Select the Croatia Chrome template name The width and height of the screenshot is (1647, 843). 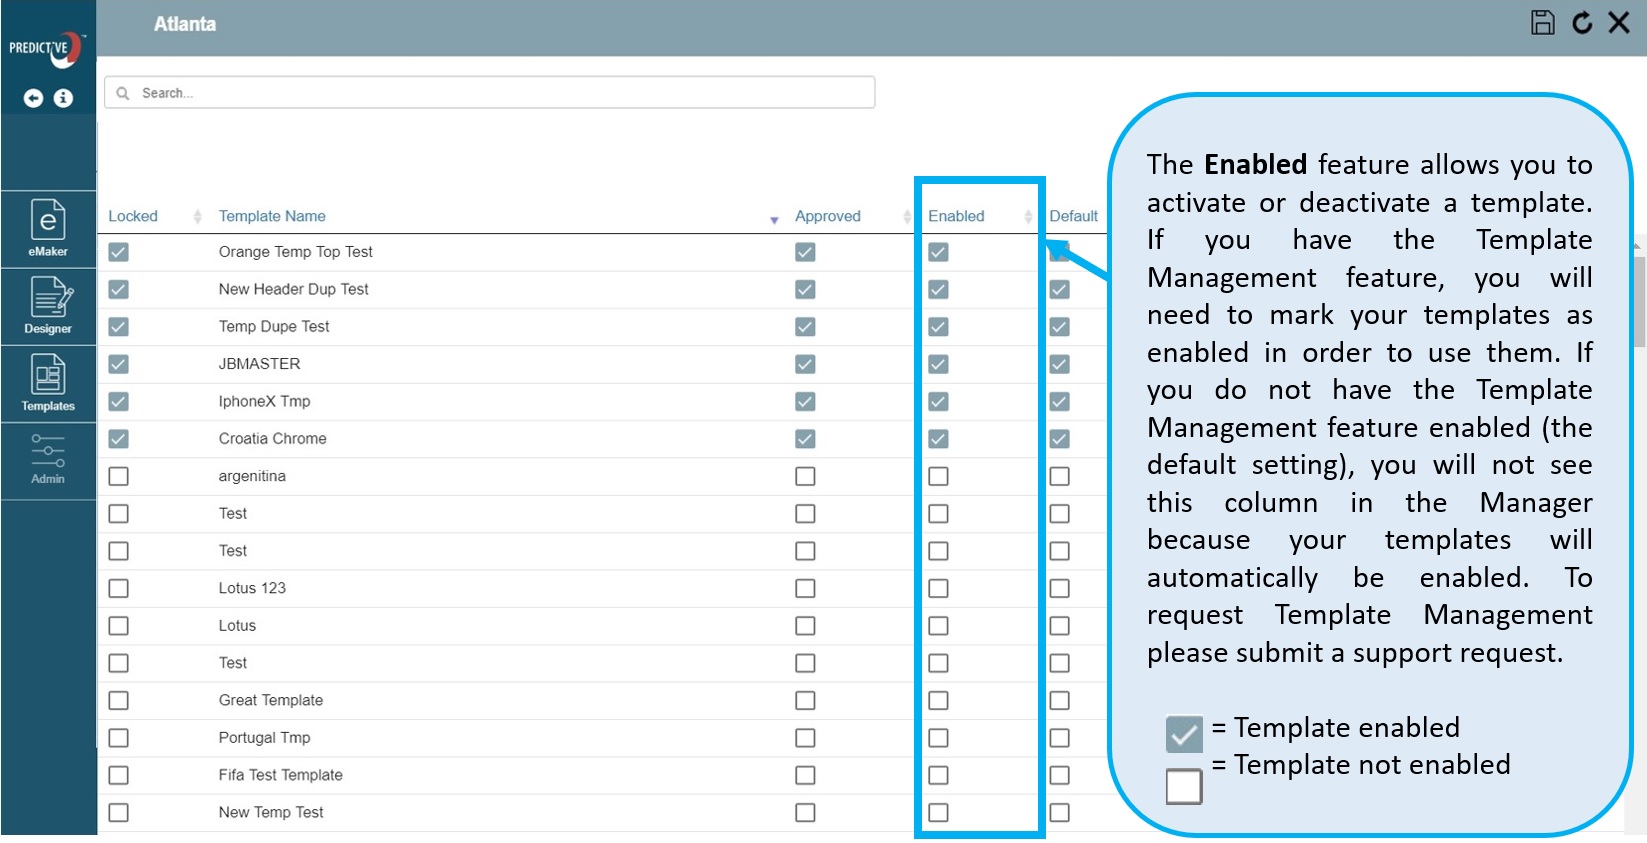coord(272,438)
